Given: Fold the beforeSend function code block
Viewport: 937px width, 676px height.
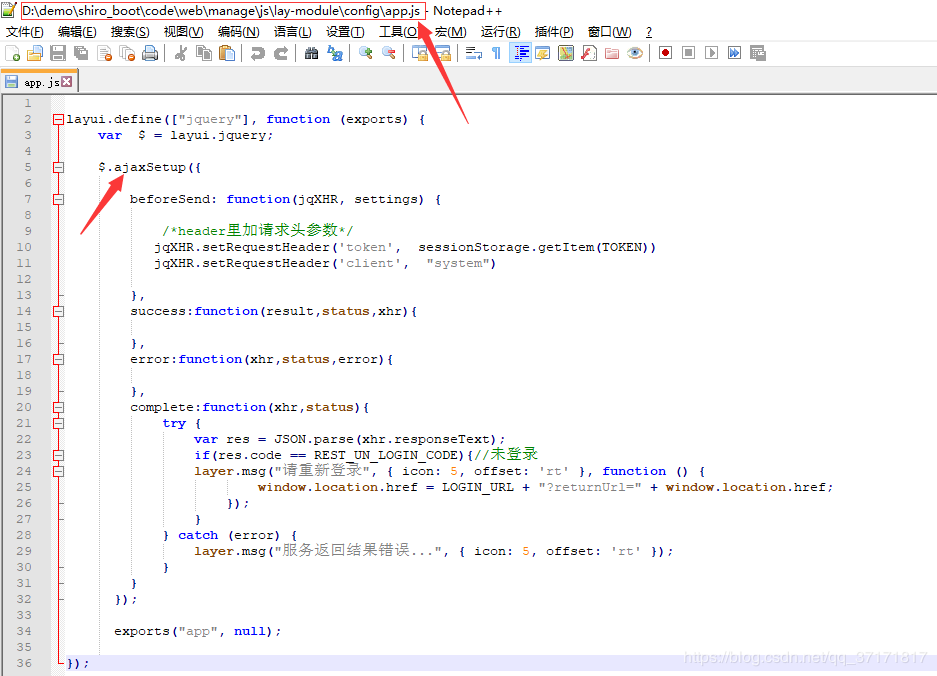Looking at the screenshot, I should point(57,199).
